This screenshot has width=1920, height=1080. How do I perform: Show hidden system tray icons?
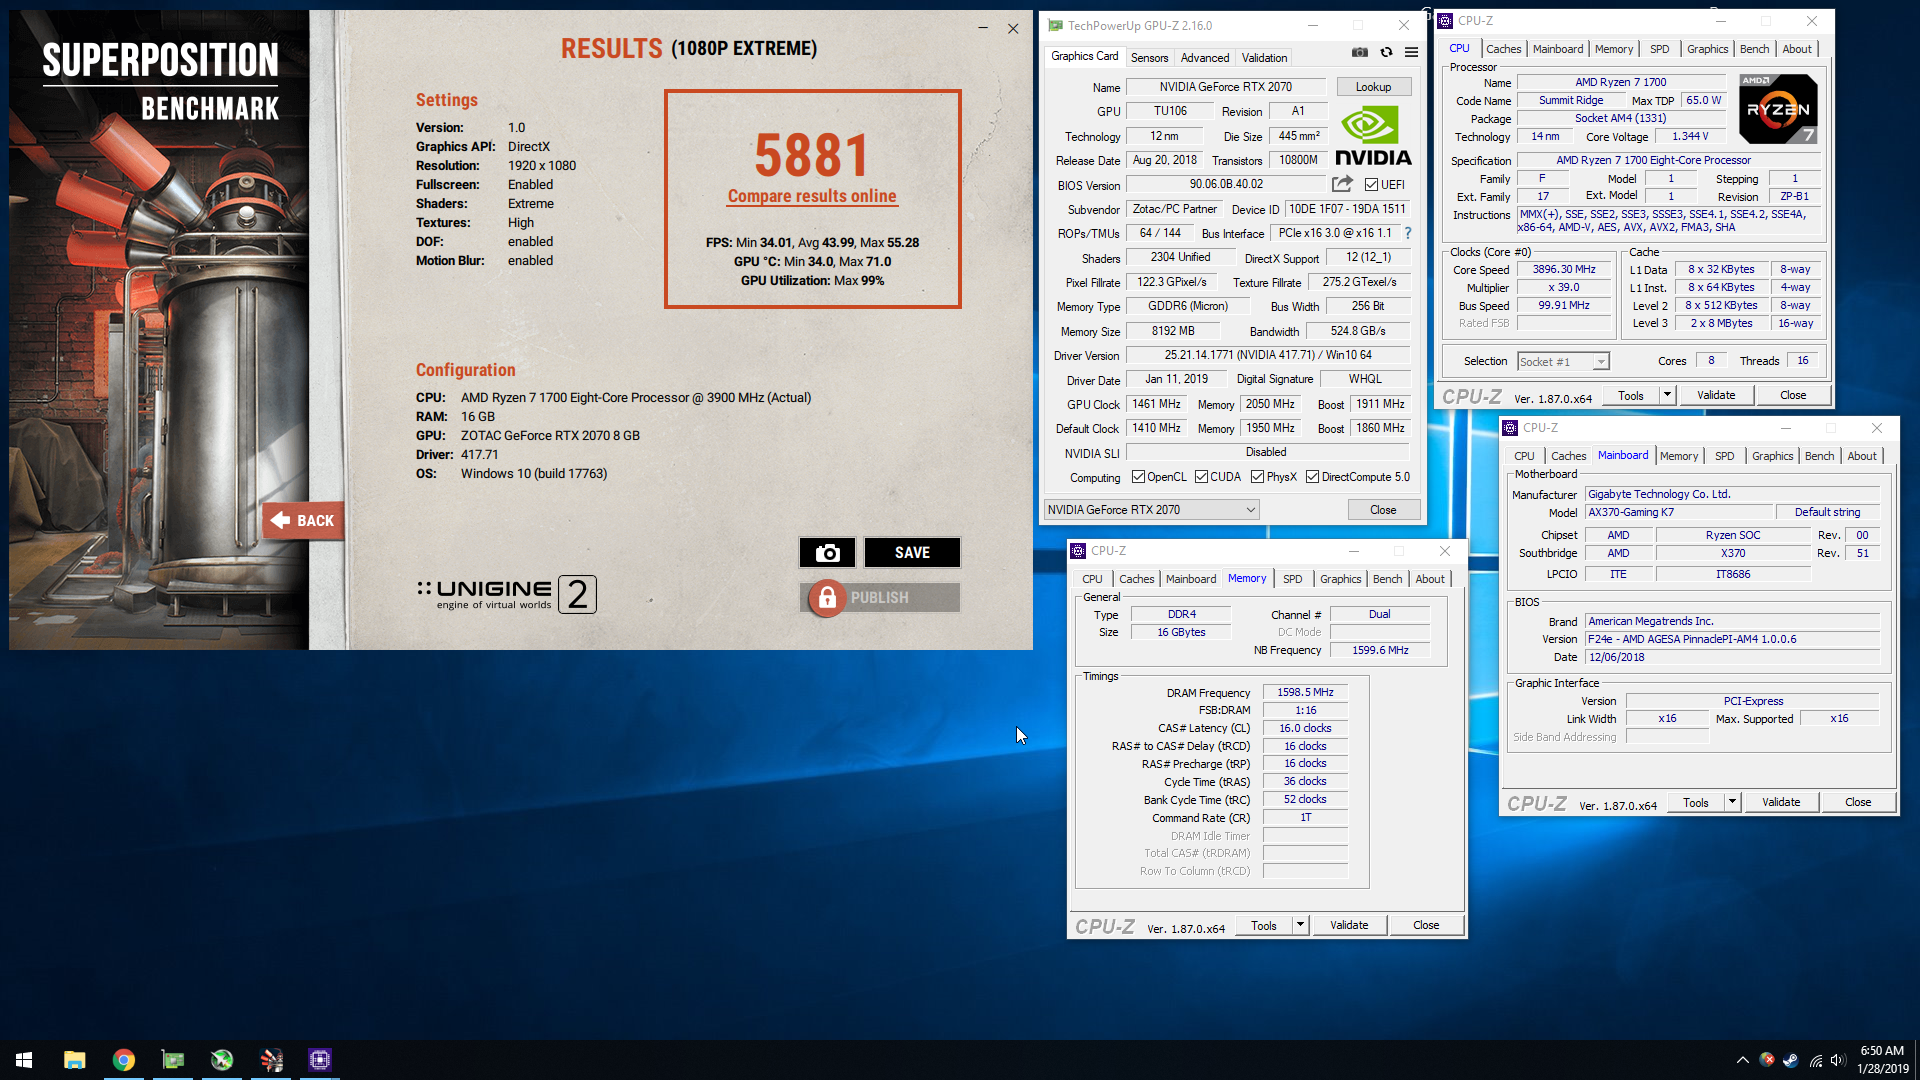(1742, 1060)
